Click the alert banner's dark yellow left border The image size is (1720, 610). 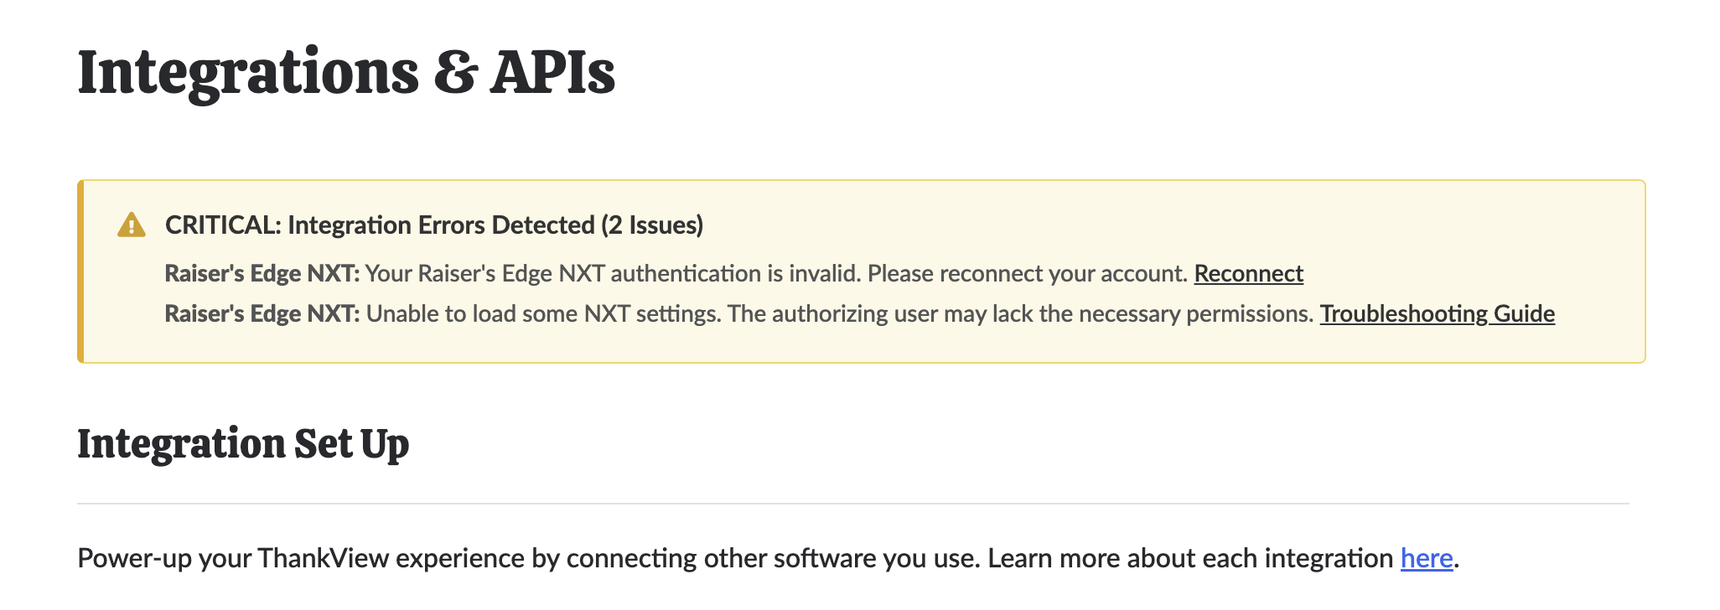click(80, 271)
